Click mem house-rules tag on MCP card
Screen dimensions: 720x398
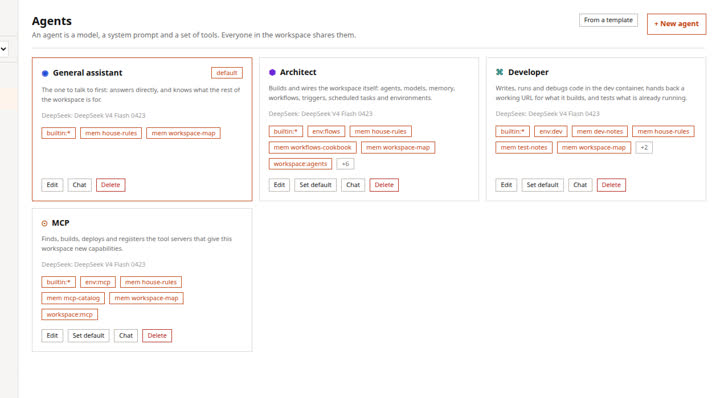[x=151, y=282]
